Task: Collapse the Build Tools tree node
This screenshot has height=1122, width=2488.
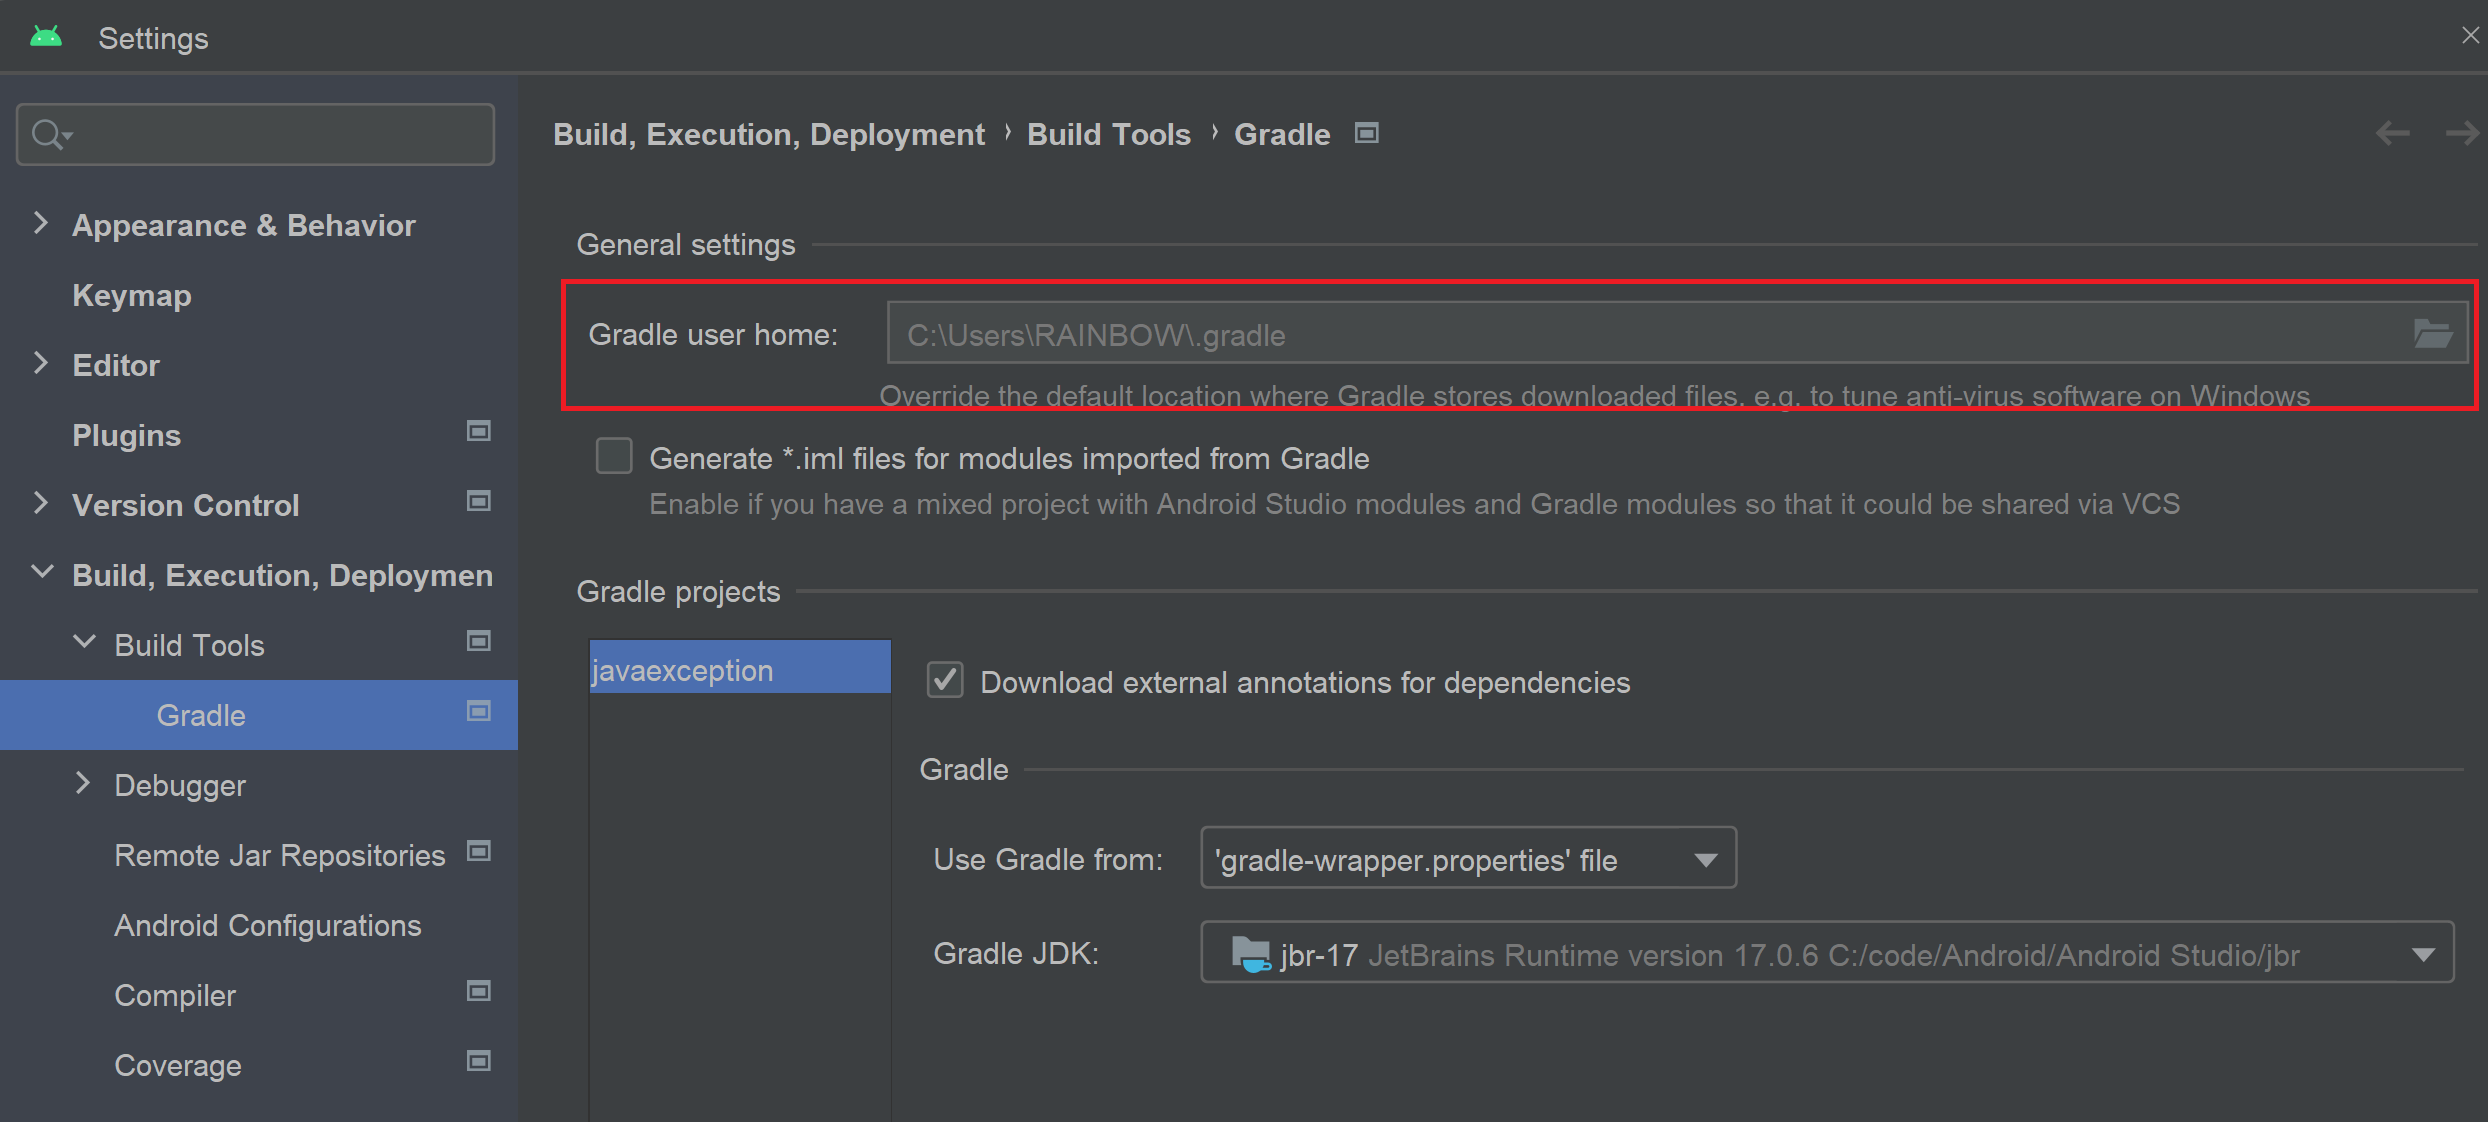Action: click(x=85, y=643)
